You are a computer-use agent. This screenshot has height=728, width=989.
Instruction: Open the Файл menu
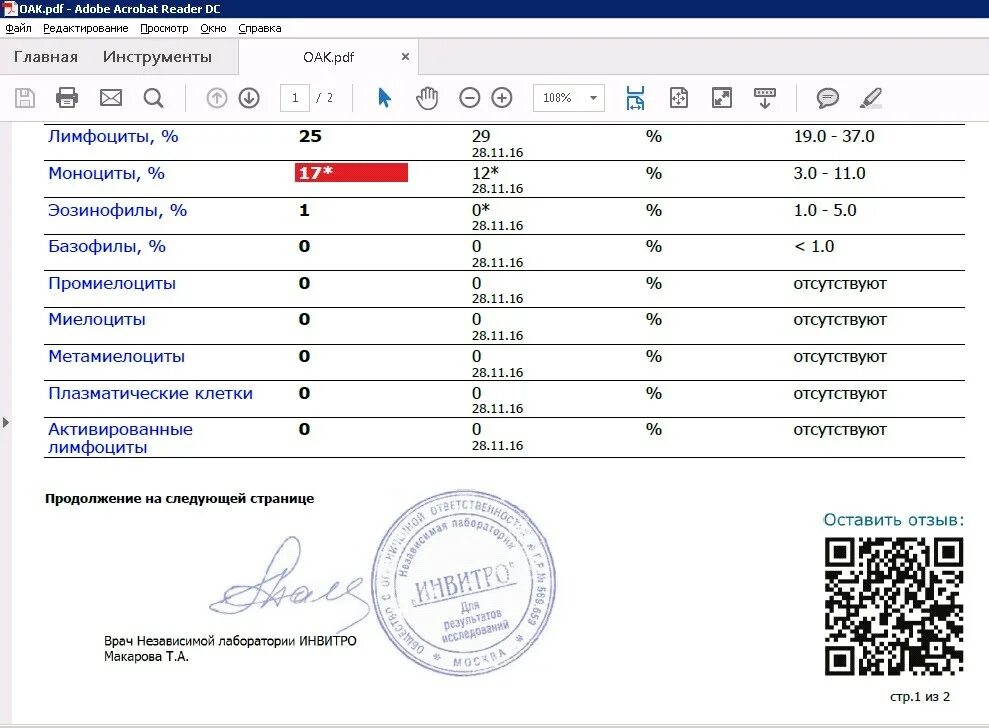[x=18, y=28]
